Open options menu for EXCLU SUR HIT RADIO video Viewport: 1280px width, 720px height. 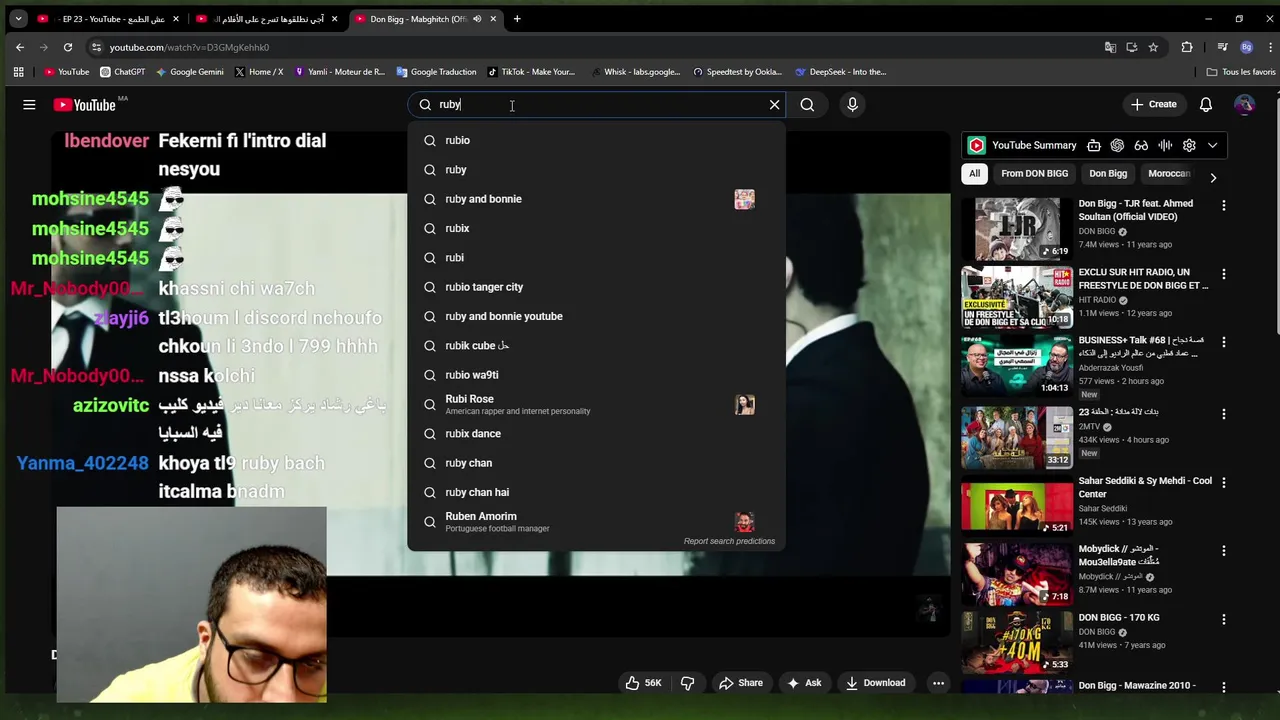point(1224,274)
